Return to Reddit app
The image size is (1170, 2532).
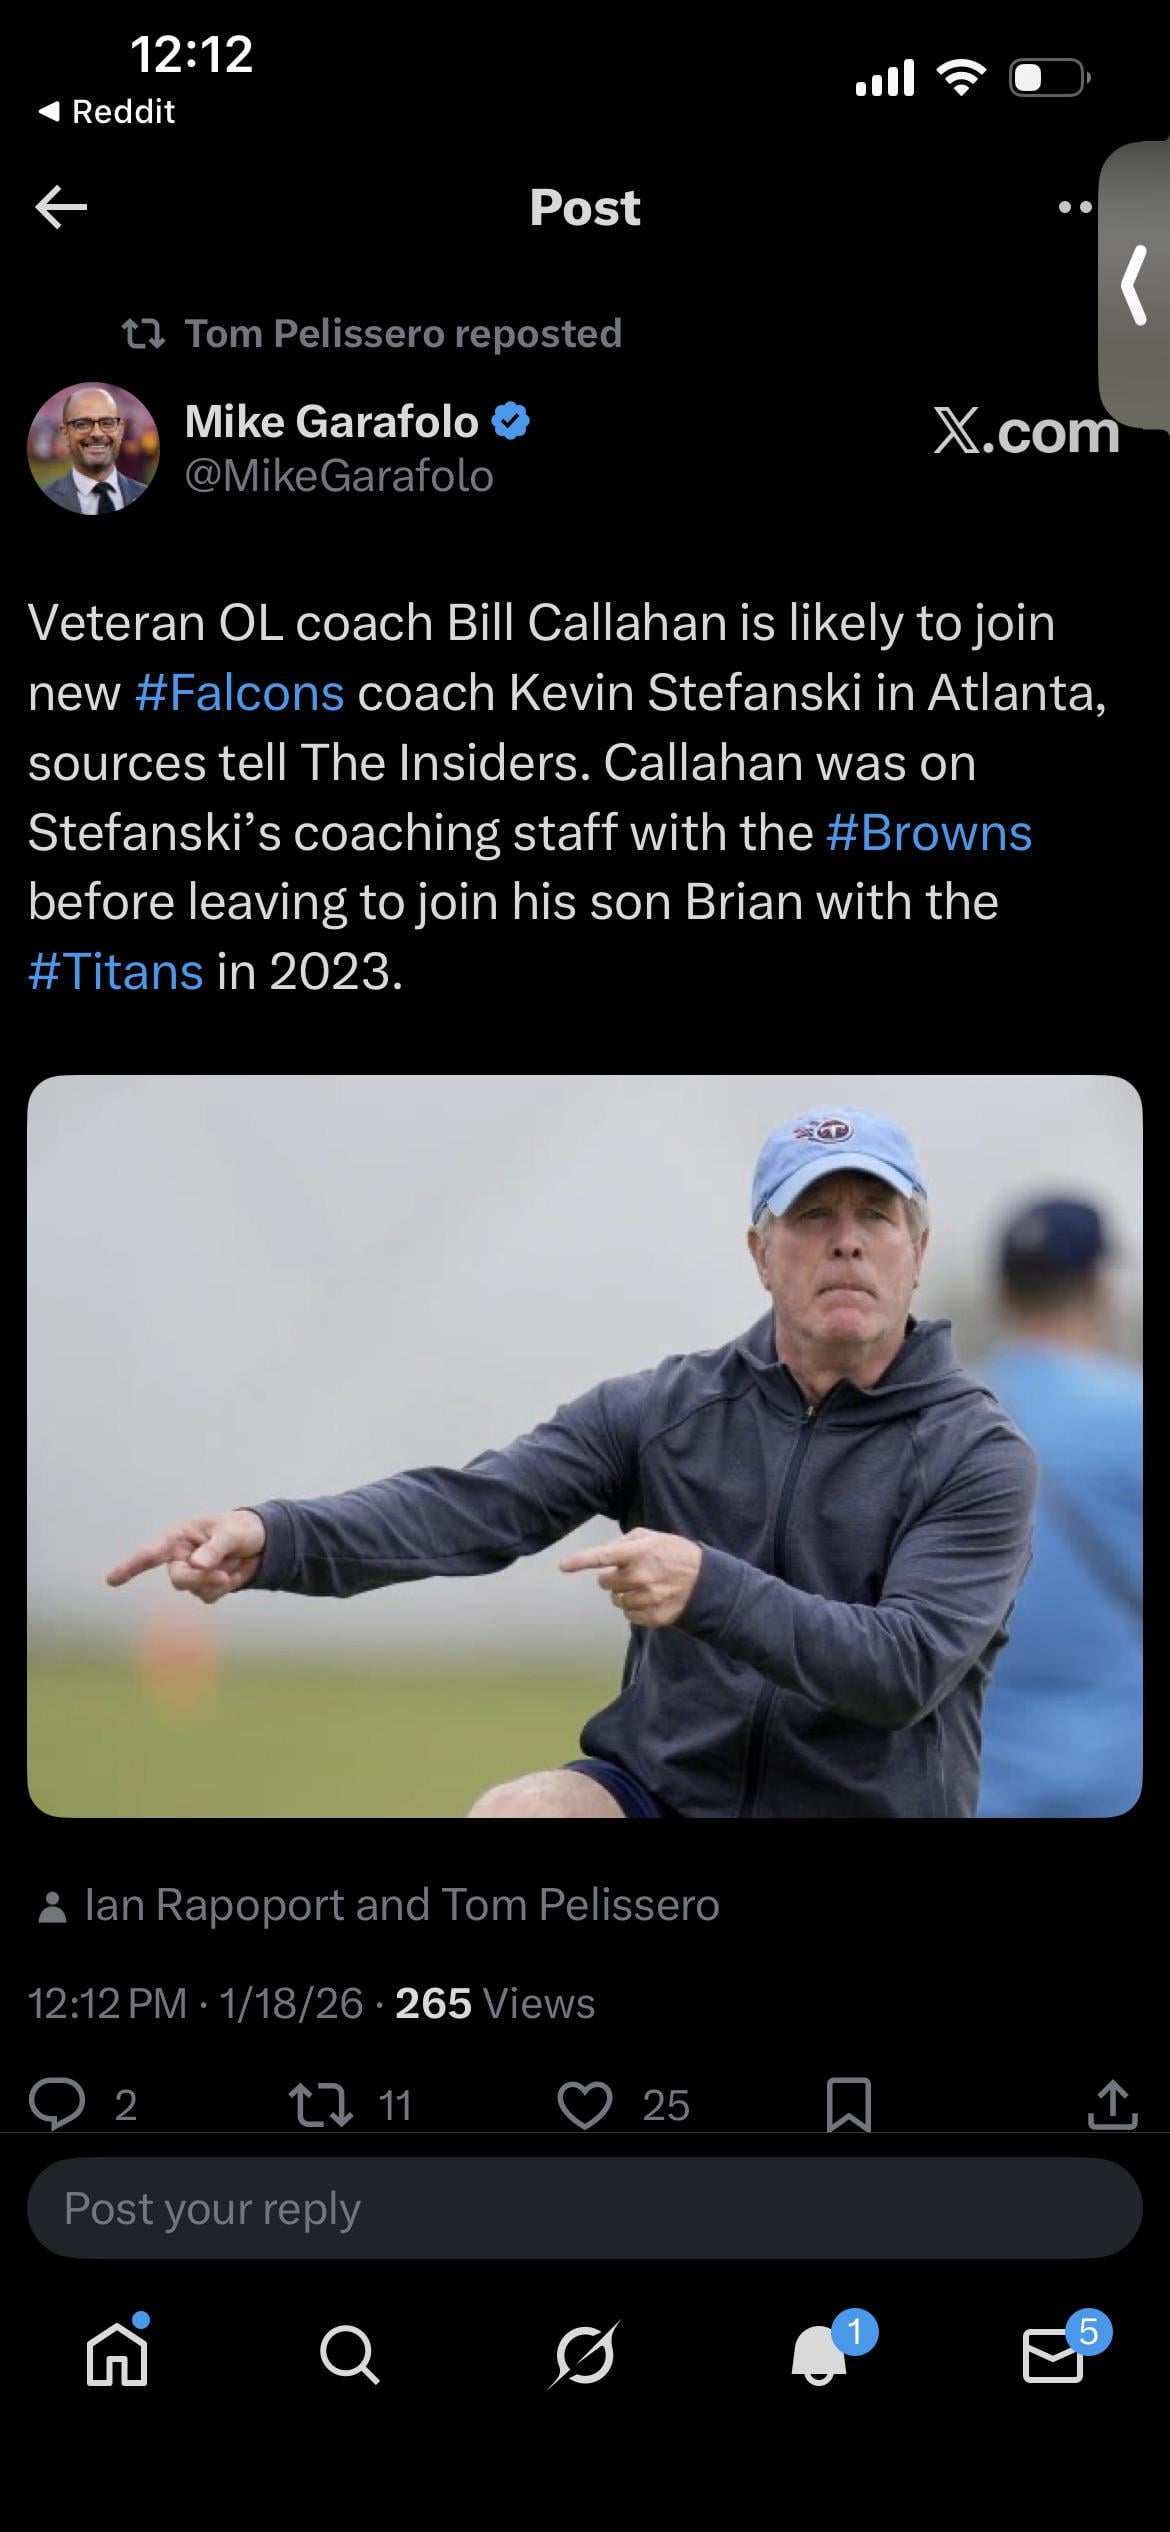point(107,111)
